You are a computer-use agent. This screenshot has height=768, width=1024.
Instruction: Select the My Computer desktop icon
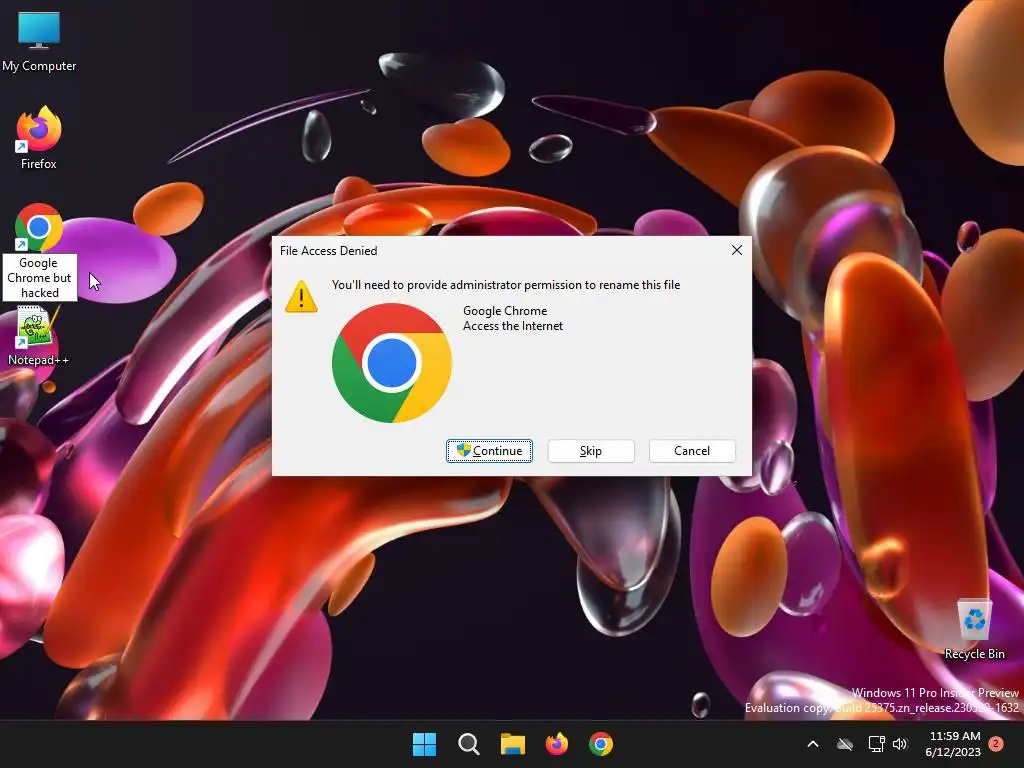39,42
